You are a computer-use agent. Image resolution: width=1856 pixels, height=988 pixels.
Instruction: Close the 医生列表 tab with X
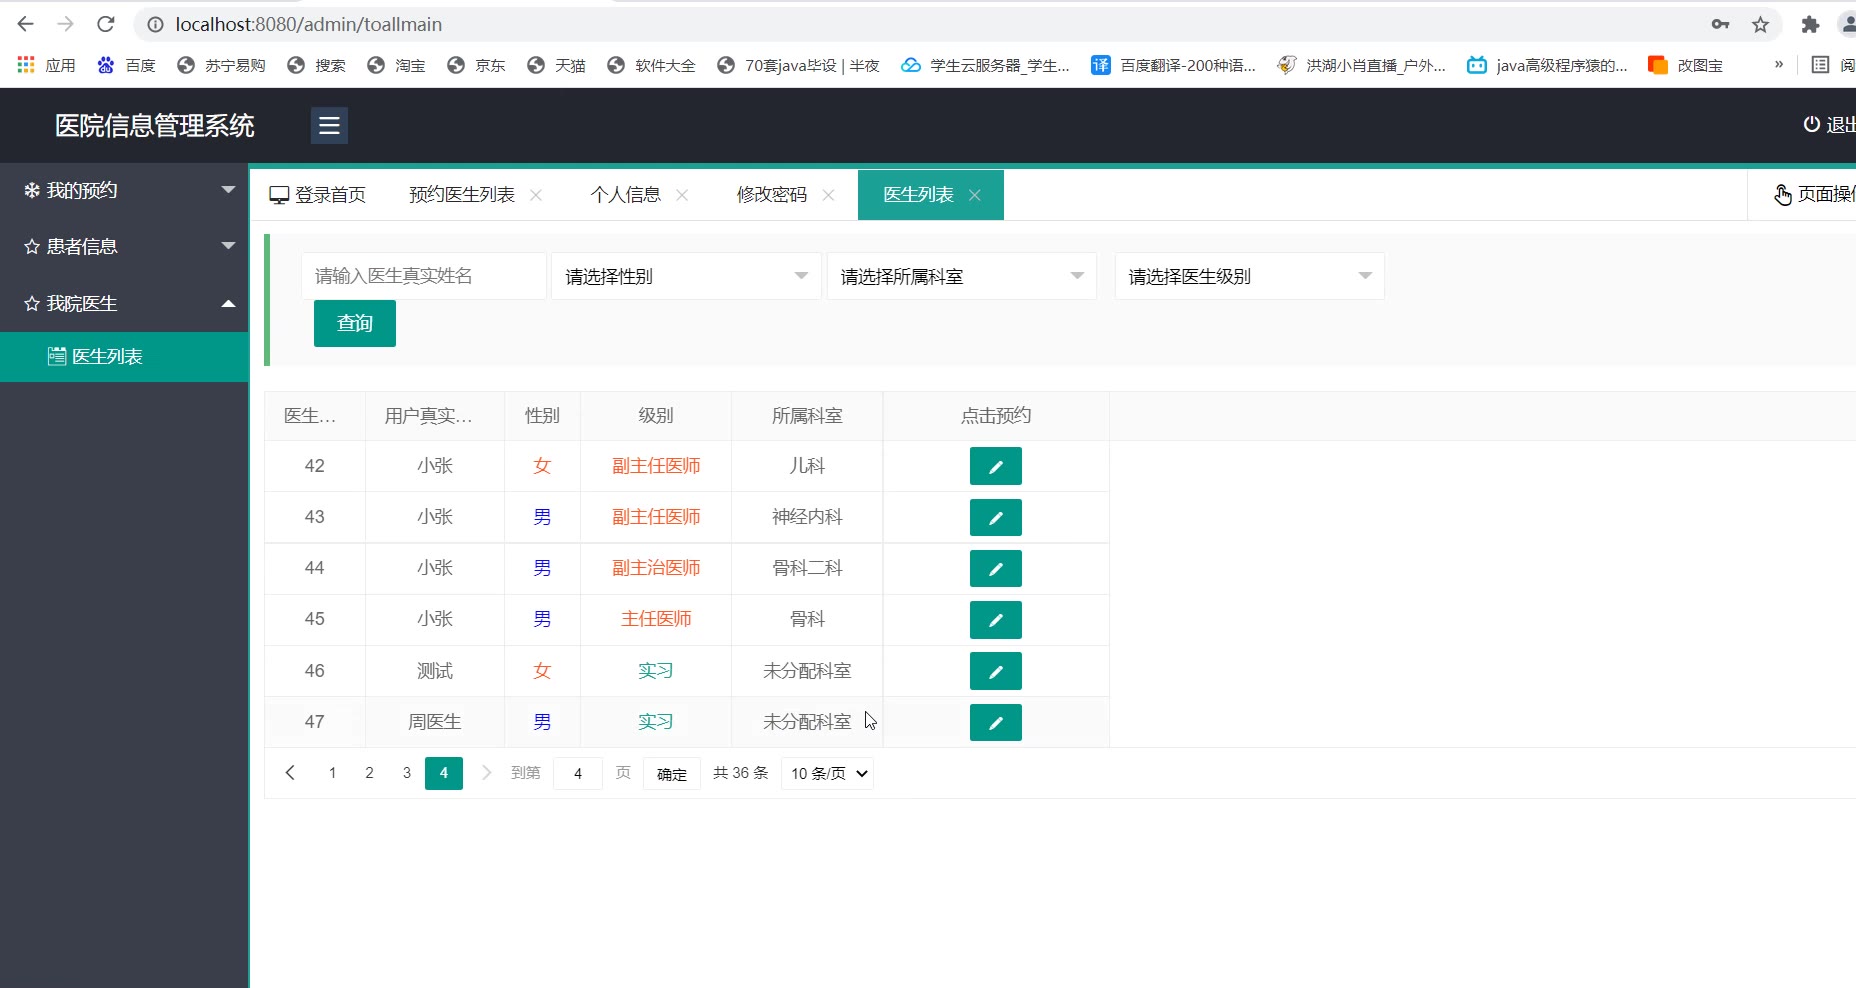(975, 195)
